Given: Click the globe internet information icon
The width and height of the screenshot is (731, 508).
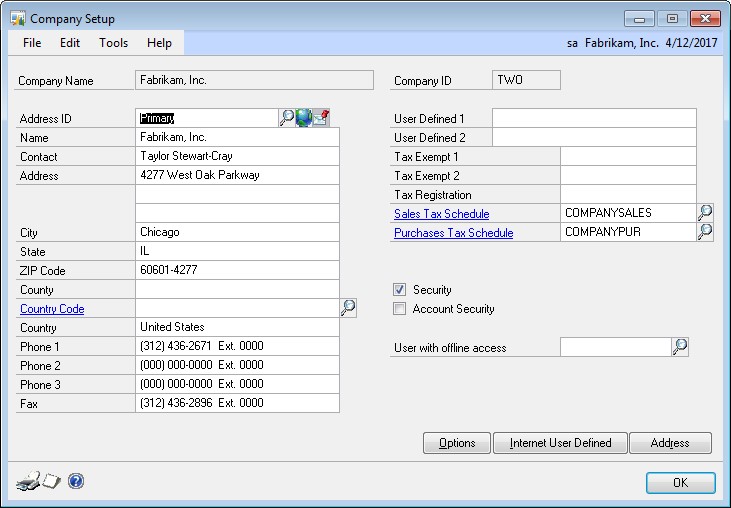Looking at the screenshot, I should (303, 118).
